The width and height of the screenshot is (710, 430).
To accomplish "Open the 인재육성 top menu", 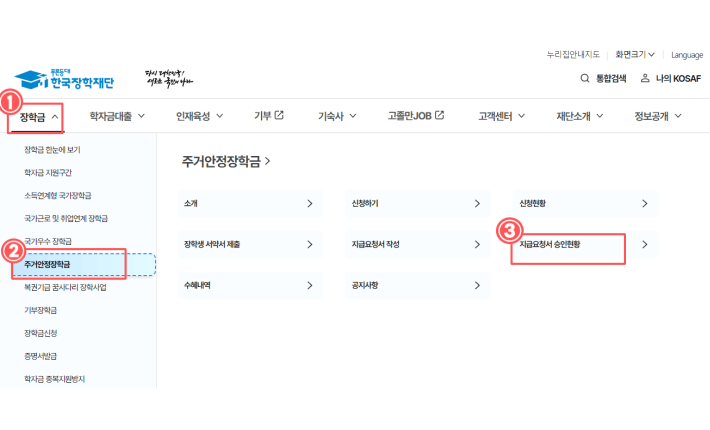I will (199, 116).
